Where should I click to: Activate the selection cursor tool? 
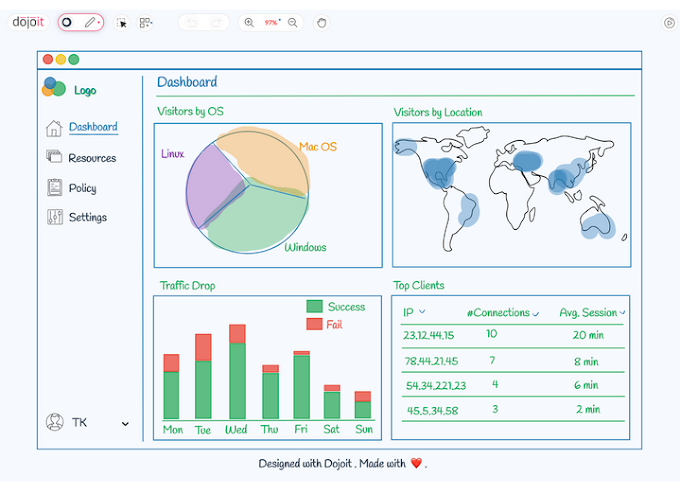[122, 23]
